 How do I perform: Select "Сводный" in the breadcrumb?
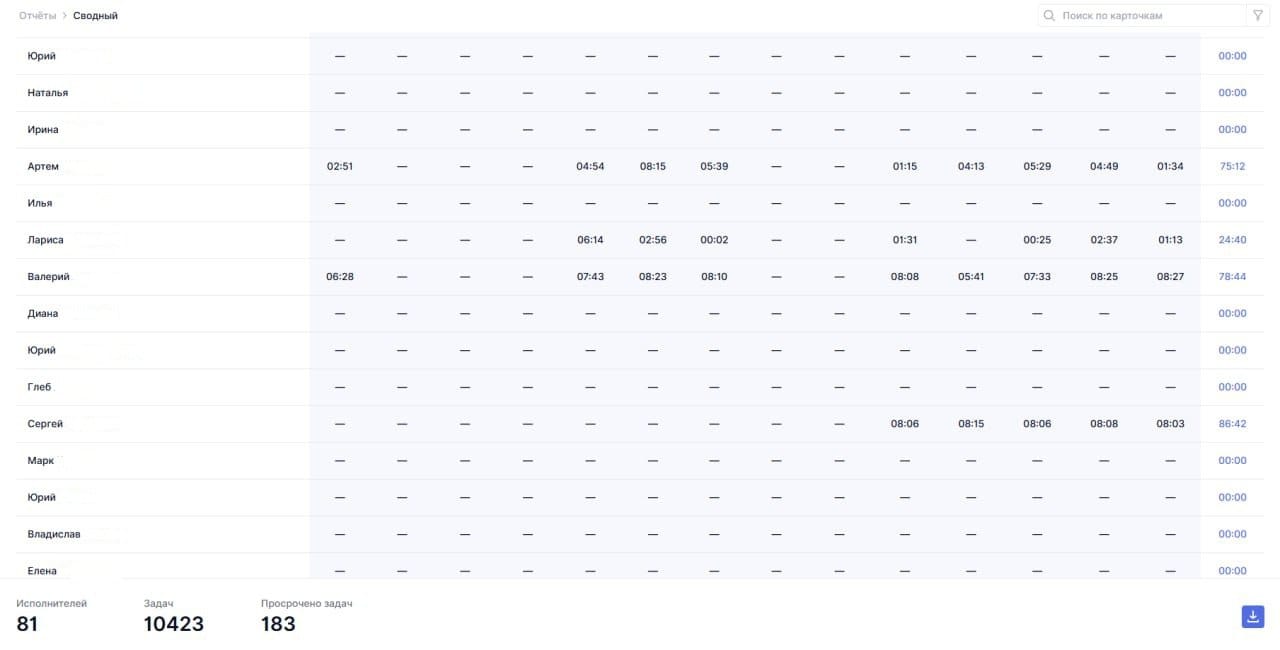coord(95,16)
